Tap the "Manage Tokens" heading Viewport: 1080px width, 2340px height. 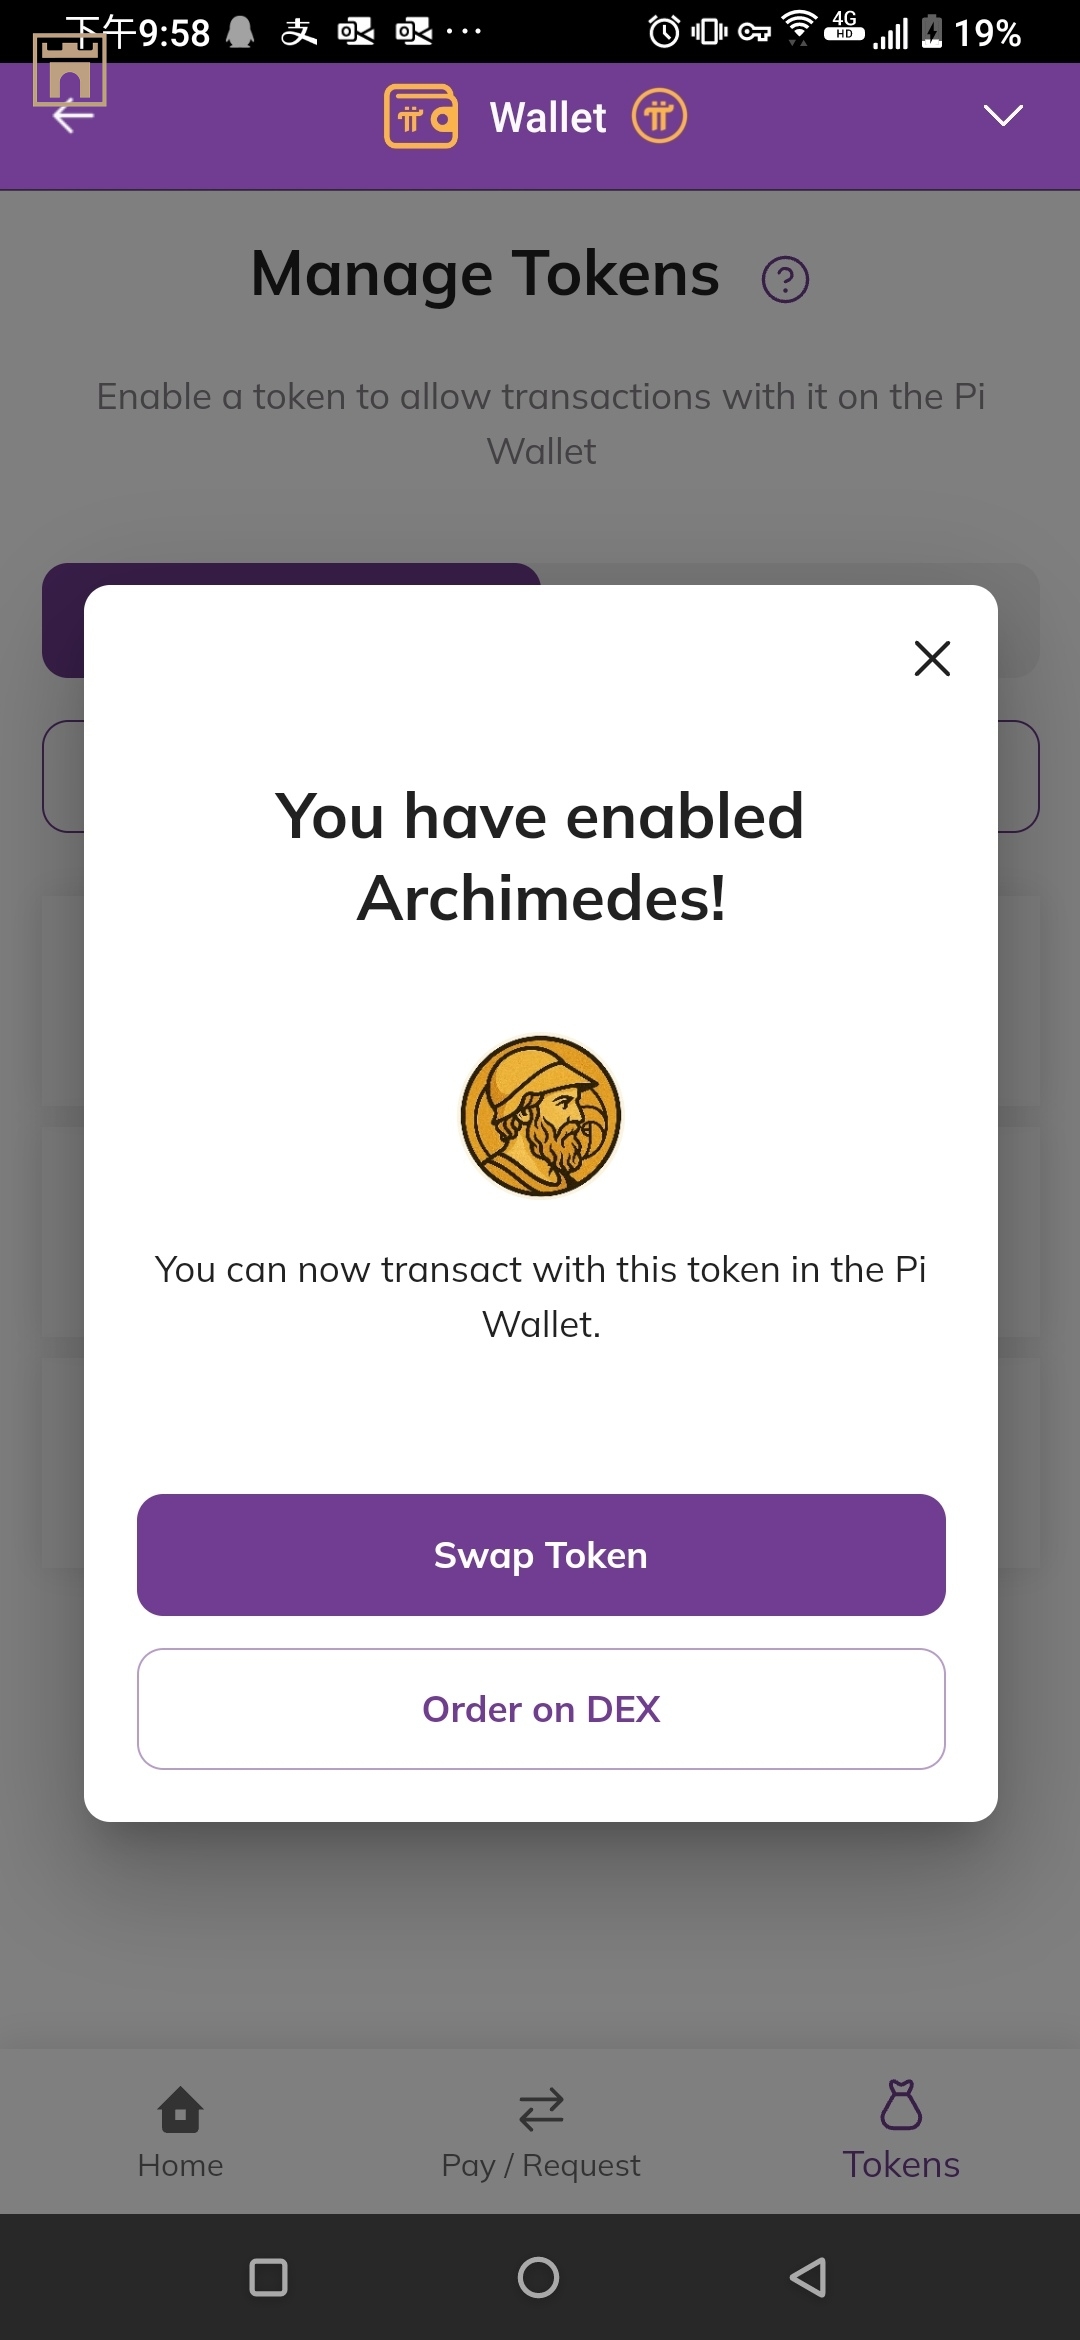485,274
